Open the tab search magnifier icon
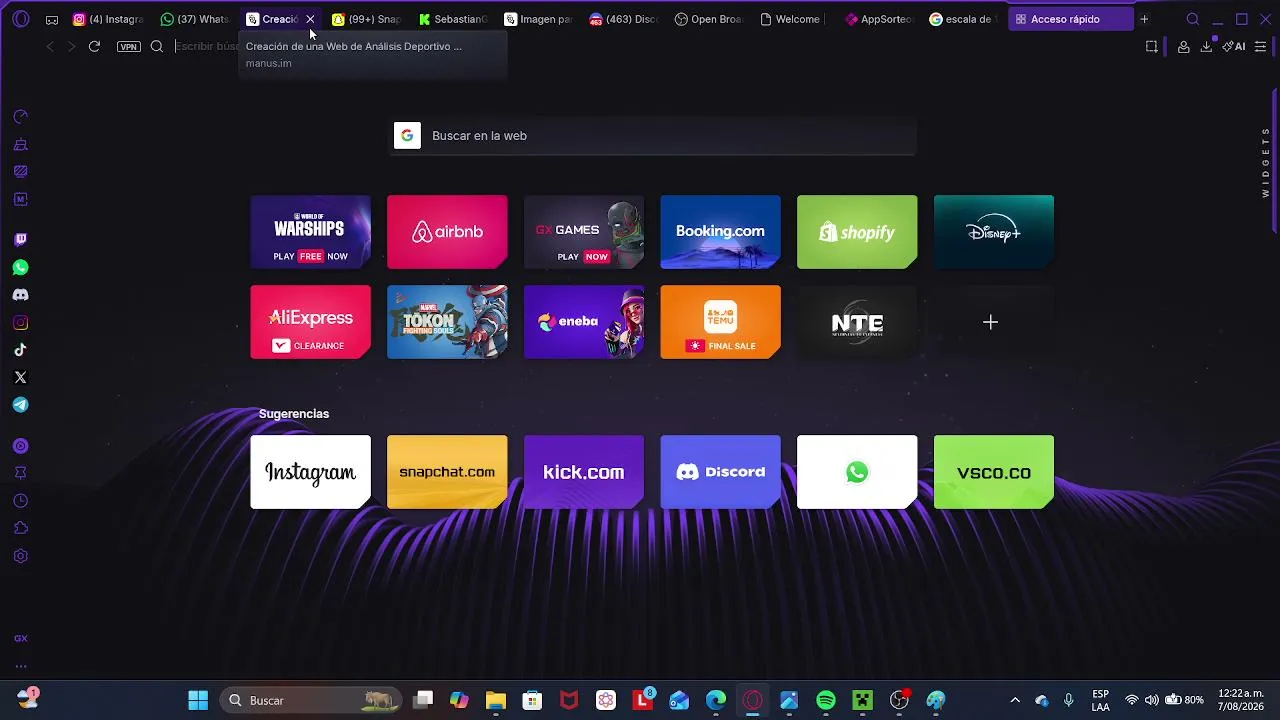1280x720 pixels. pyautogui.click(x=1193, y=19)
